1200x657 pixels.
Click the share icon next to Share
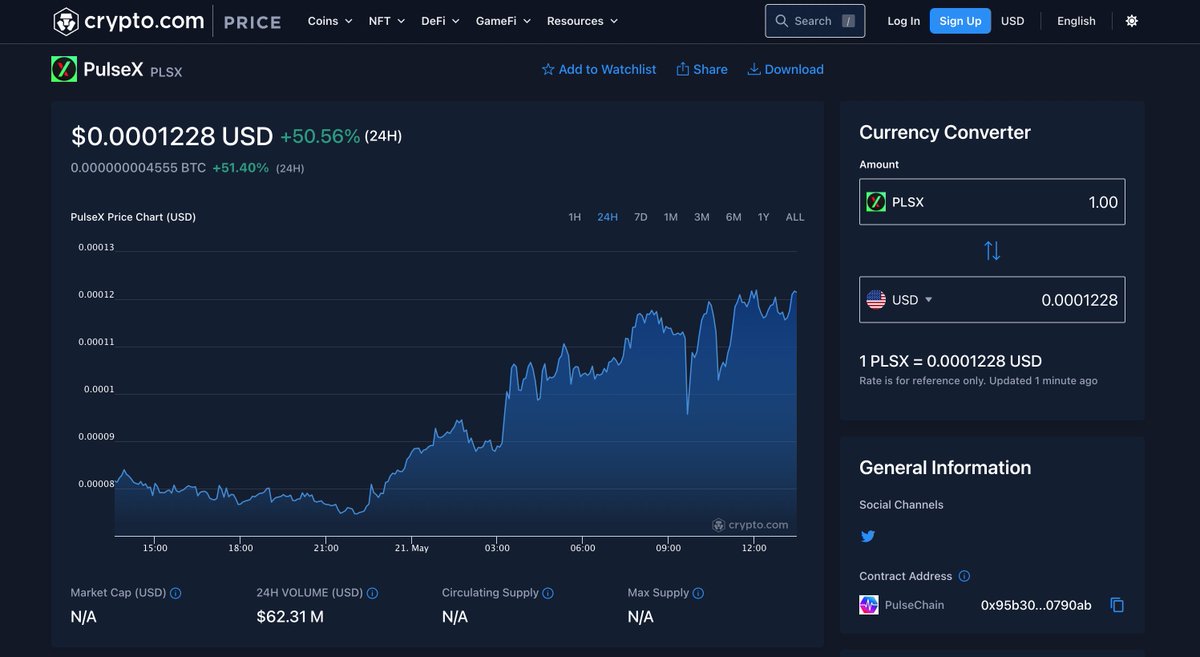683,69
